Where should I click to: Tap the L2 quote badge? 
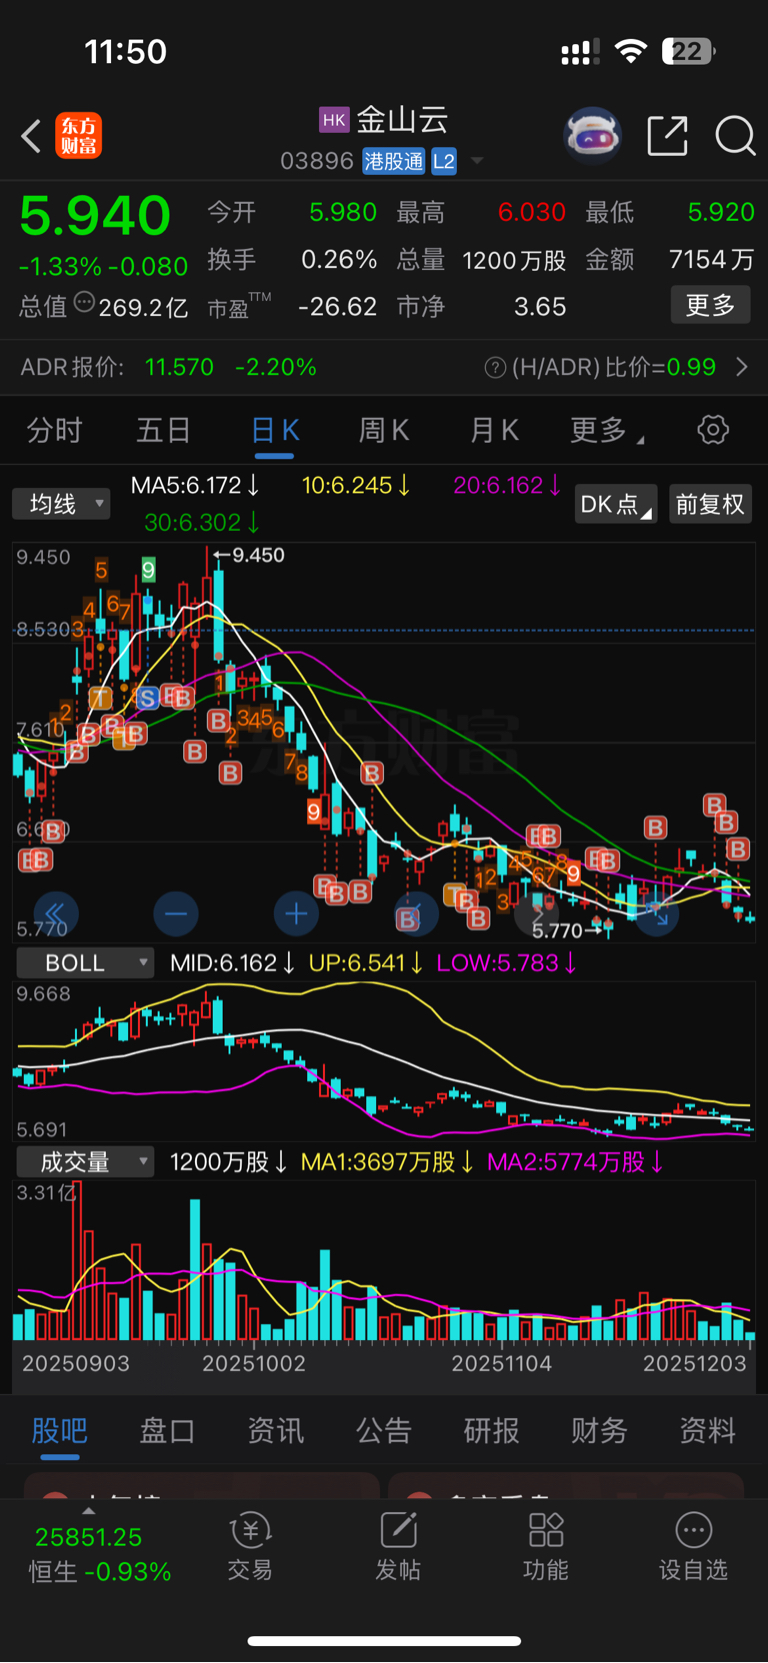pyautogui.click(x=444, y=161)
